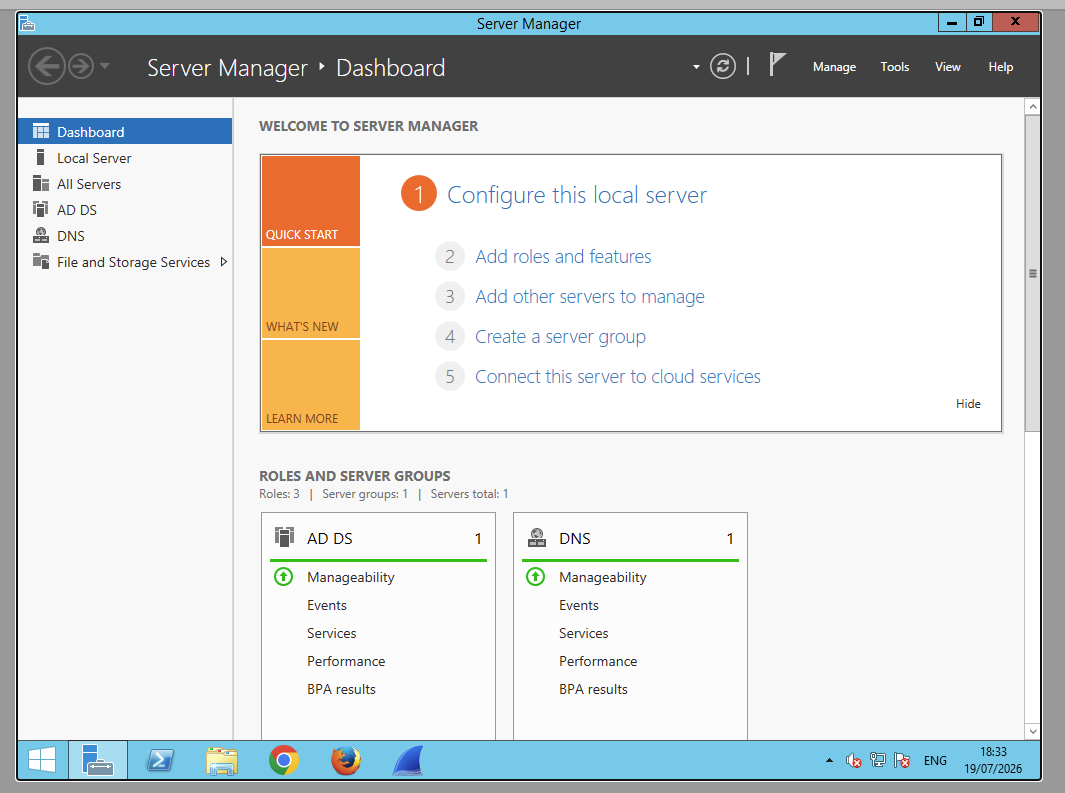The width and height of the screenshot is (1065, 793).
Task: Select Dashboard in the sidebar
Action: coord(125,132)
